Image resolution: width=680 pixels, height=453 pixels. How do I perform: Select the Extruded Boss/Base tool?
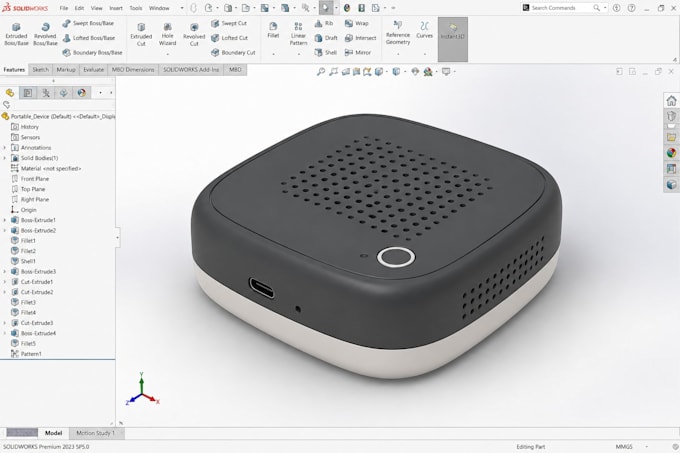coord(16,34)
